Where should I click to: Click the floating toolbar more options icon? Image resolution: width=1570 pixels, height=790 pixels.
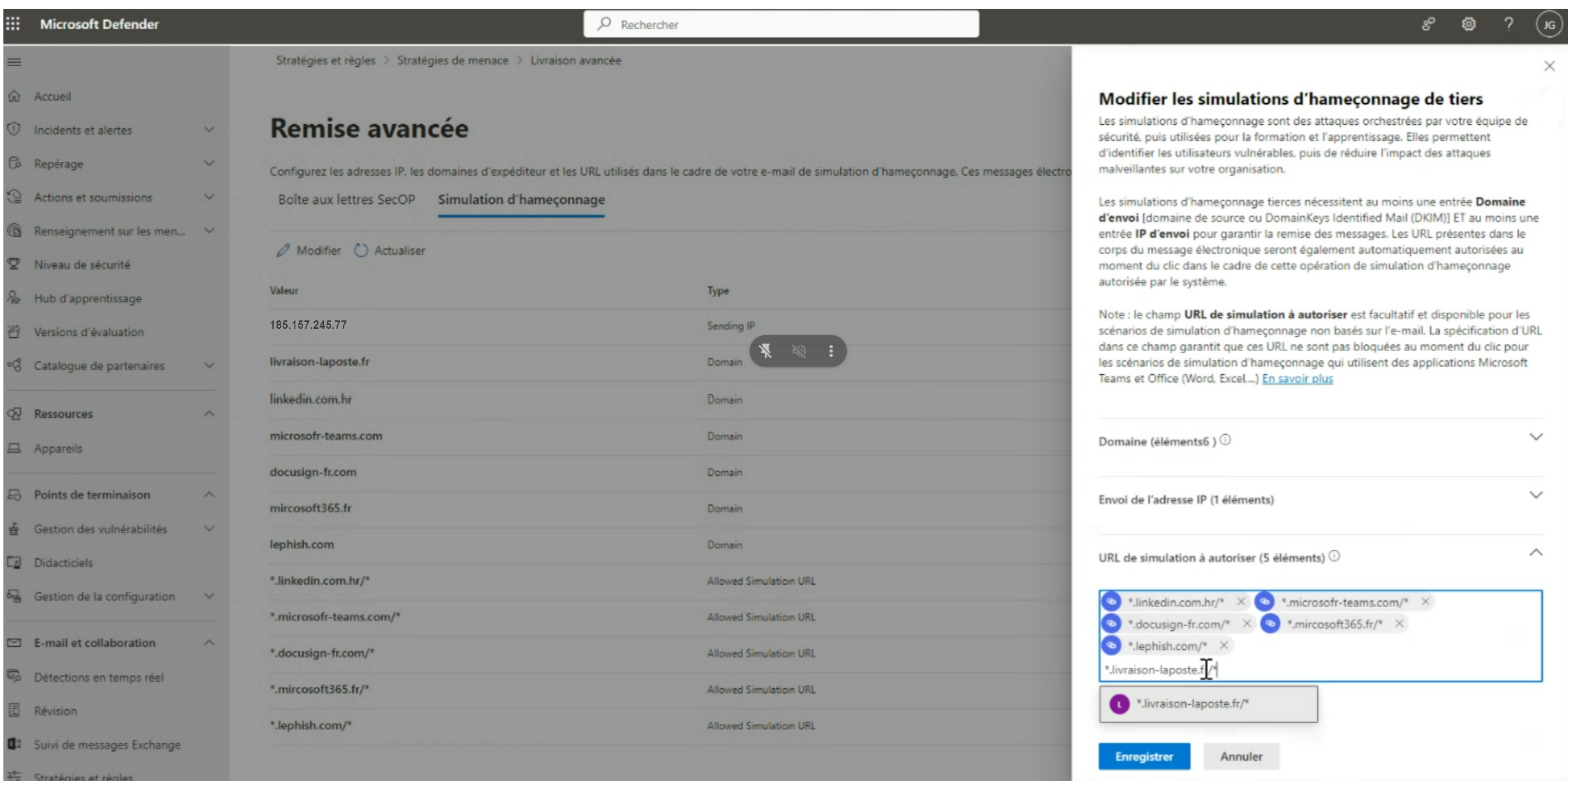pyautogui.click(x=830, y=351)
